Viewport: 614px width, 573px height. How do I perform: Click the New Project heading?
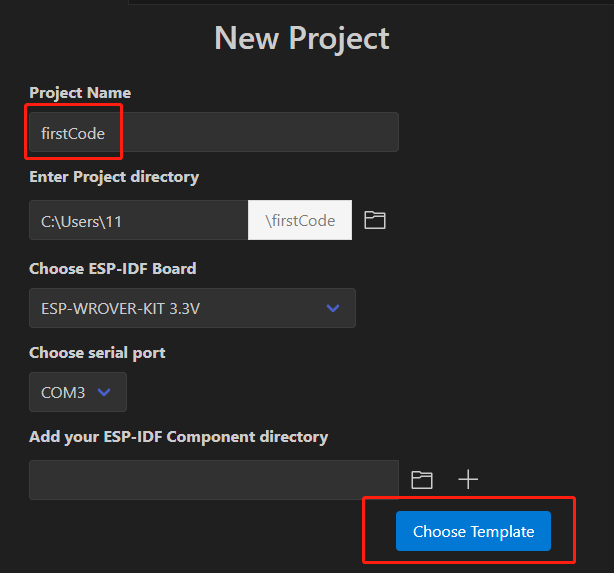(x=302, y=38)
